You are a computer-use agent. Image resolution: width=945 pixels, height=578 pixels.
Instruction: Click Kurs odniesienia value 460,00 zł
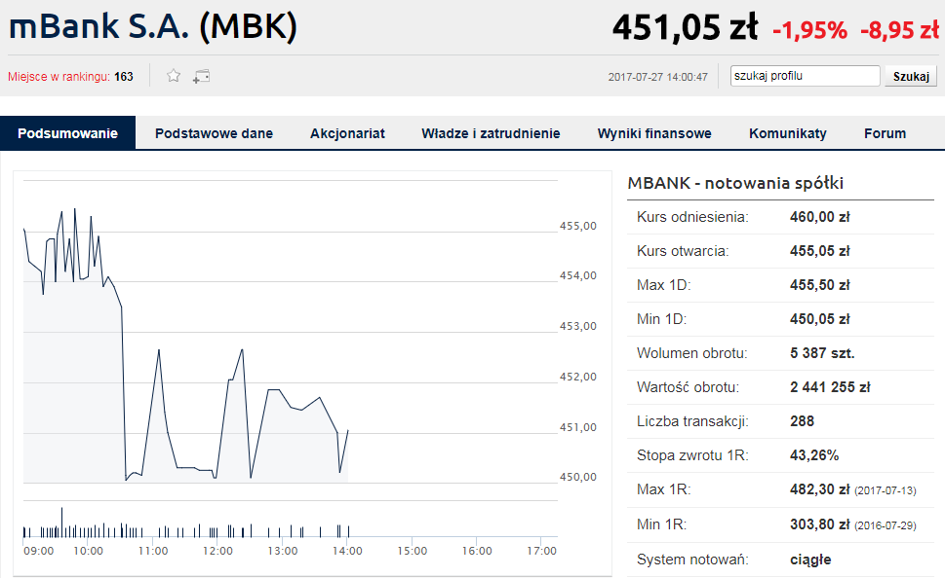pyautogui.click(x=820, y=217)
